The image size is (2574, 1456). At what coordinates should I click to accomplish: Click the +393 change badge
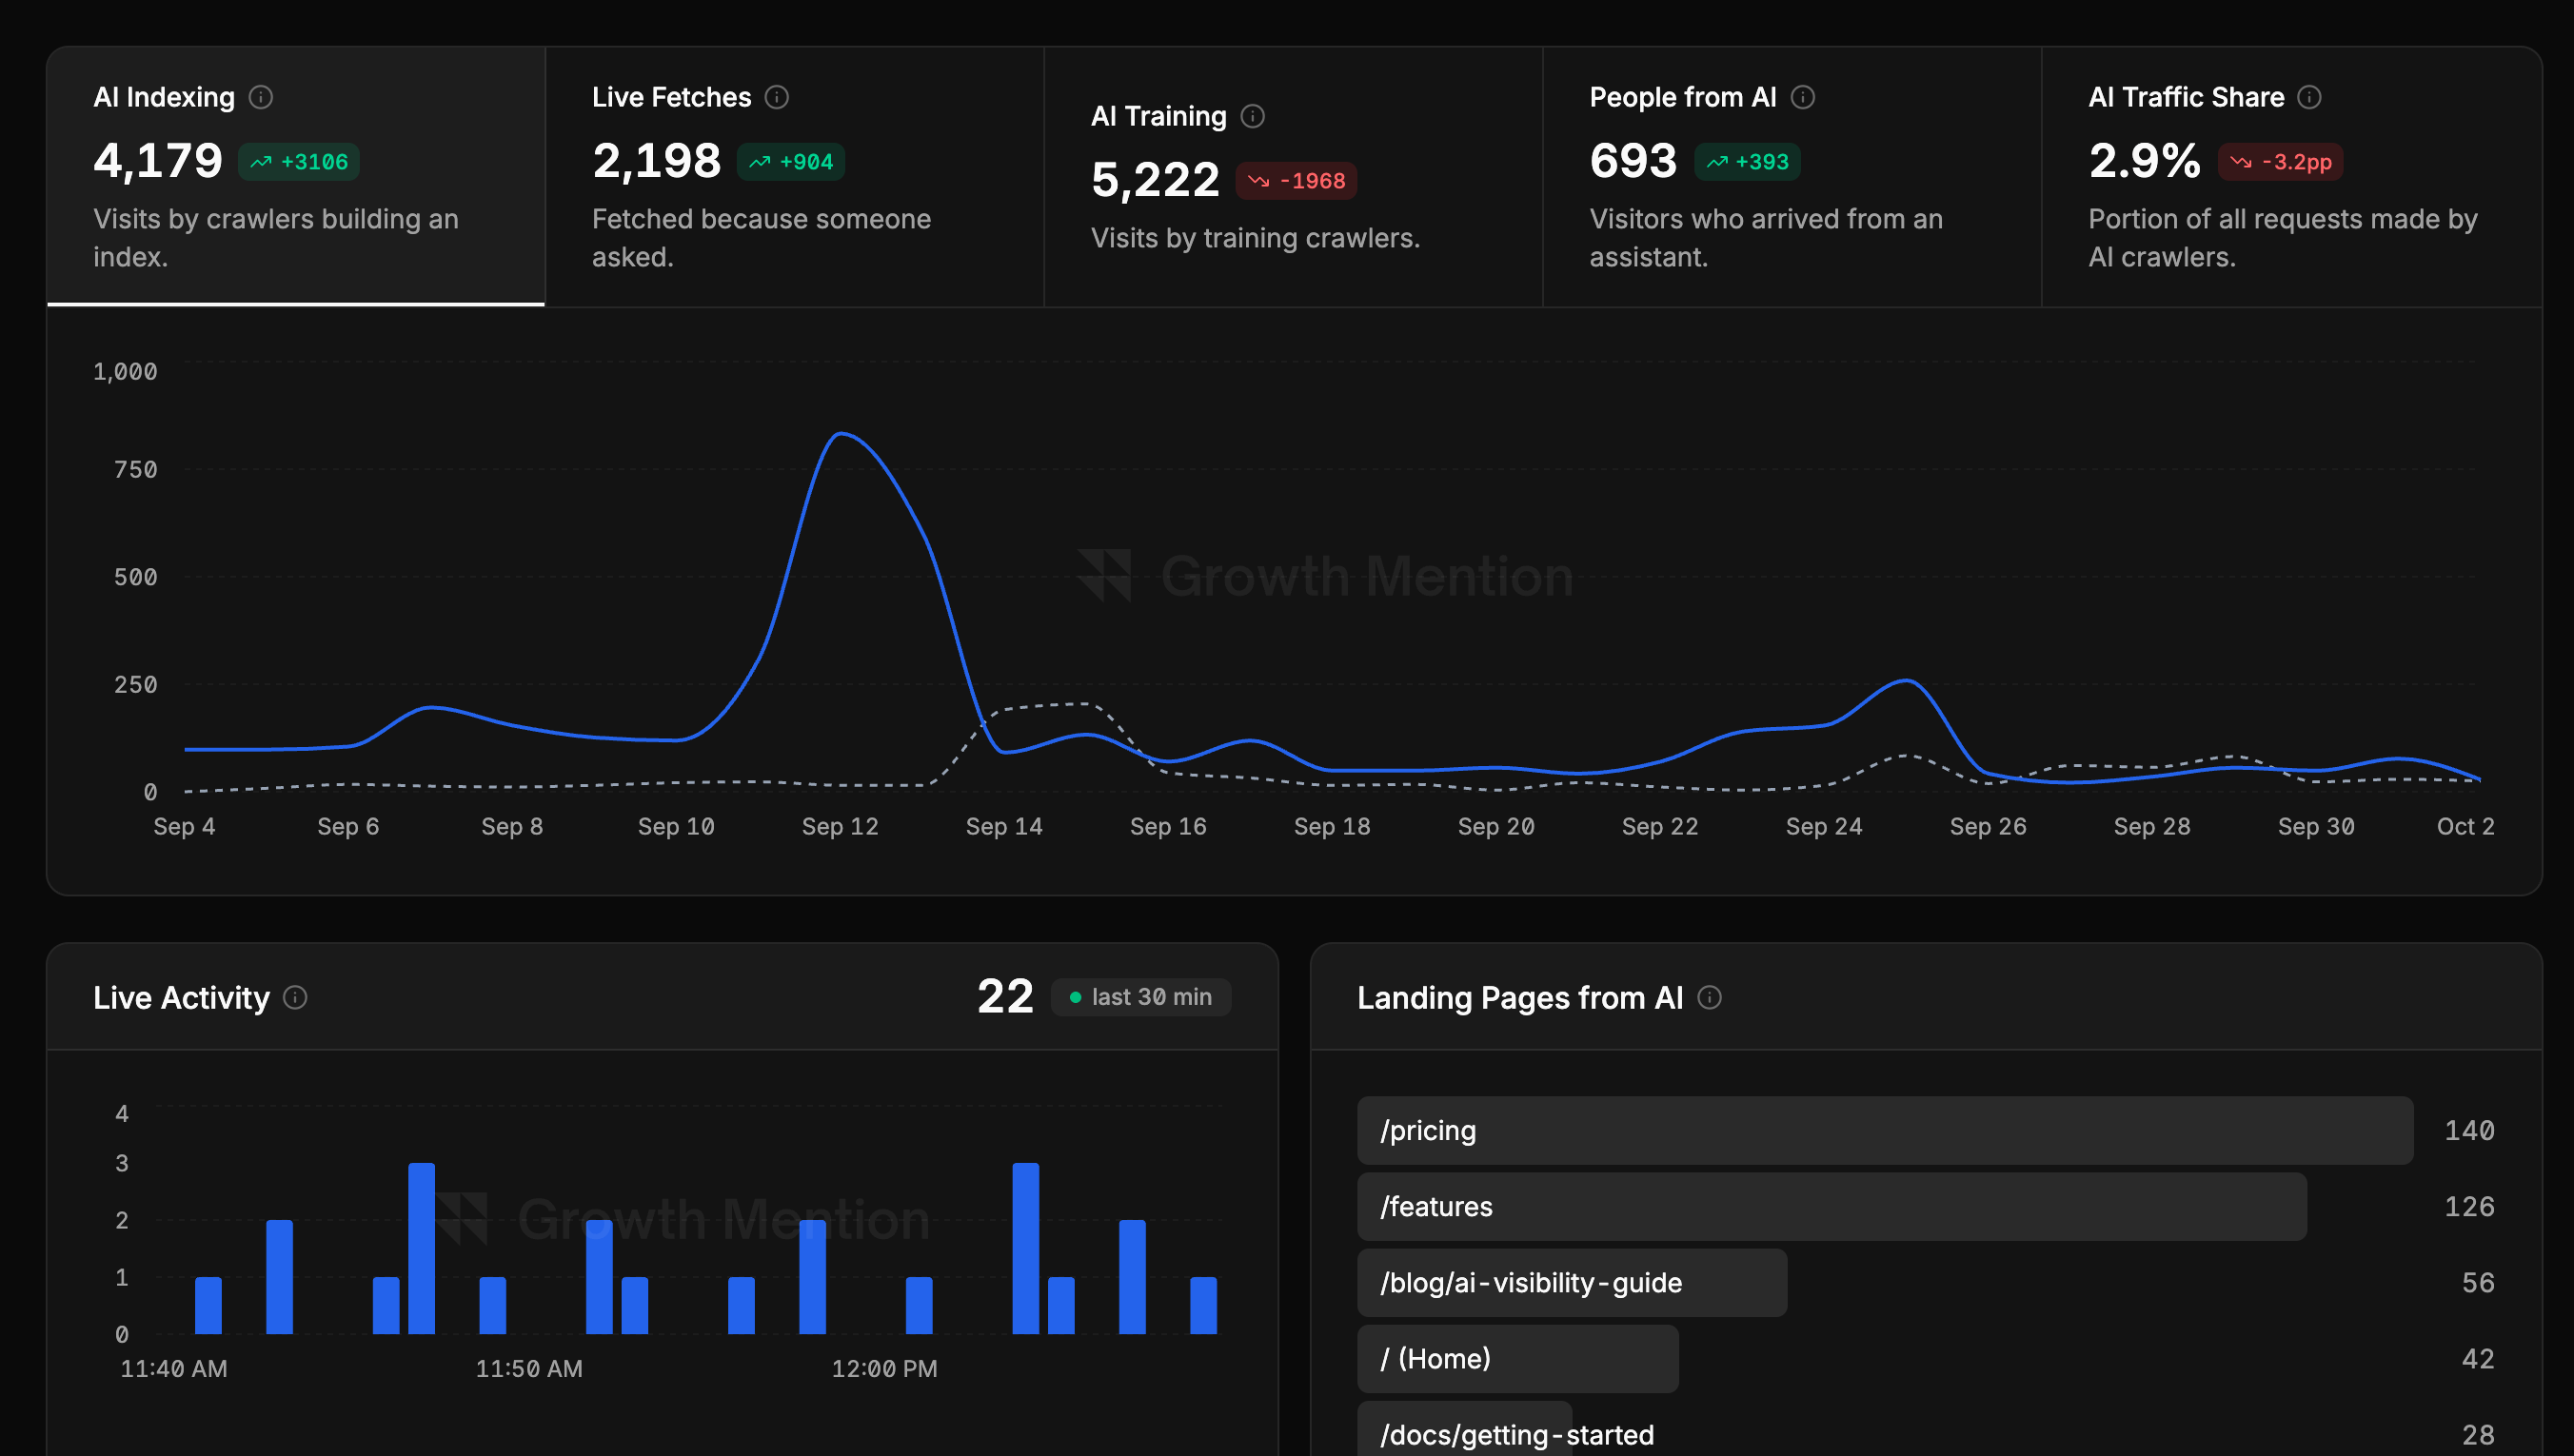tap(1748, 162)
